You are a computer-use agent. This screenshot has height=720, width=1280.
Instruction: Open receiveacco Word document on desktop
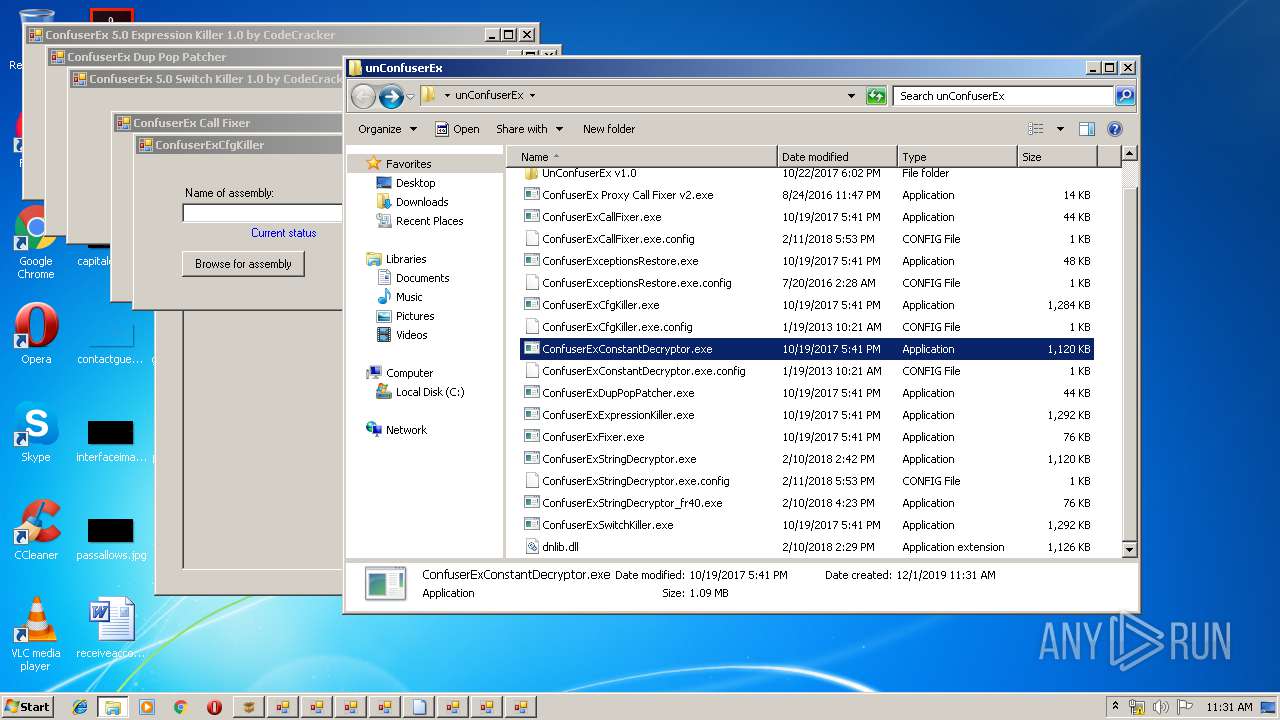pyautogui.click(x=111, y=628)
